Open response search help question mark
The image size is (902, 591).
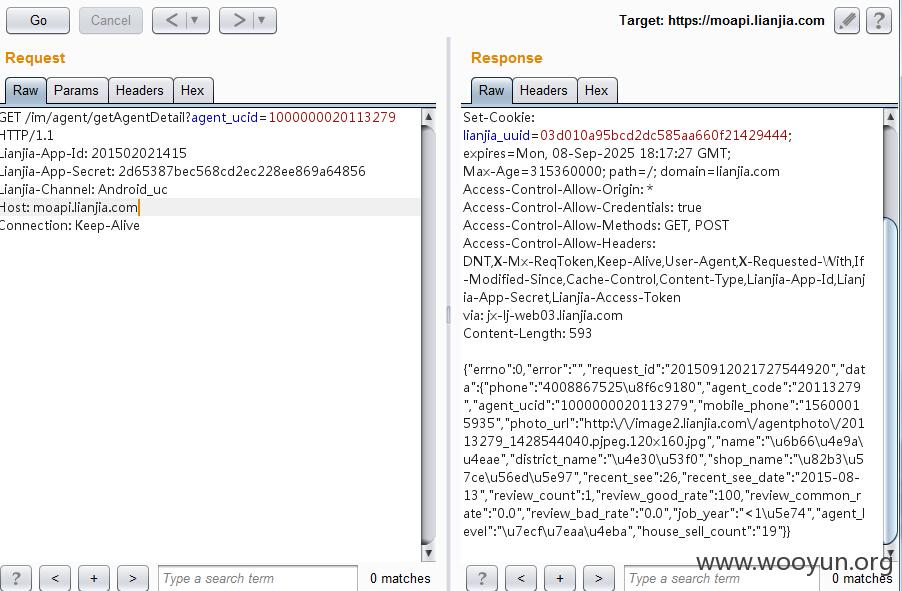point(482,578)
